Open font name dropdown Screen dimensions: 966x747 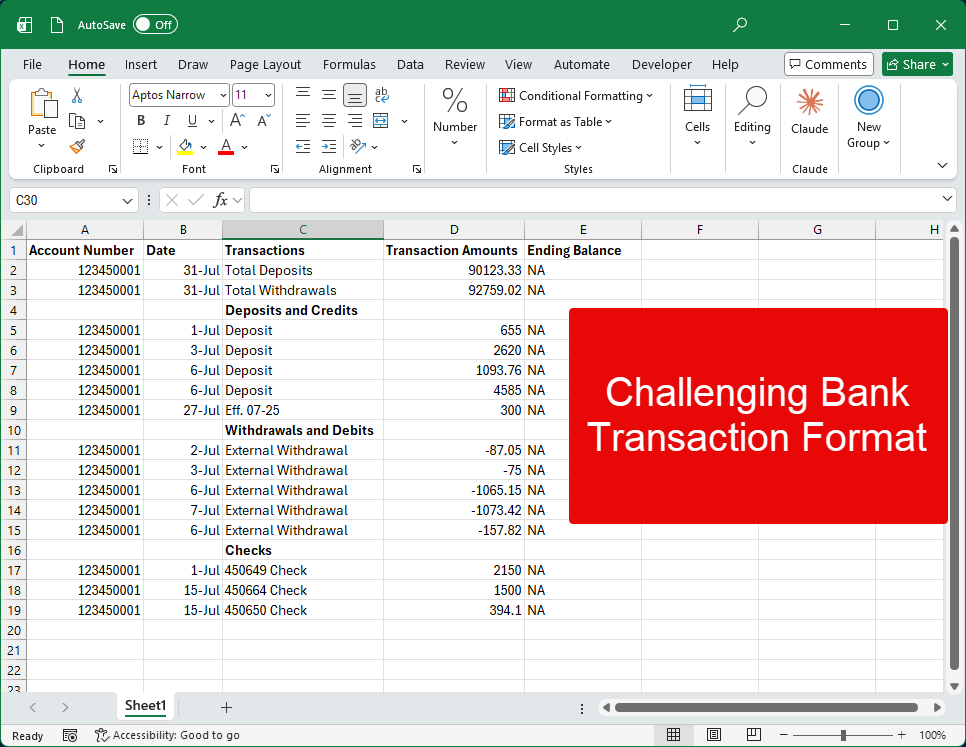pos(222,95)
